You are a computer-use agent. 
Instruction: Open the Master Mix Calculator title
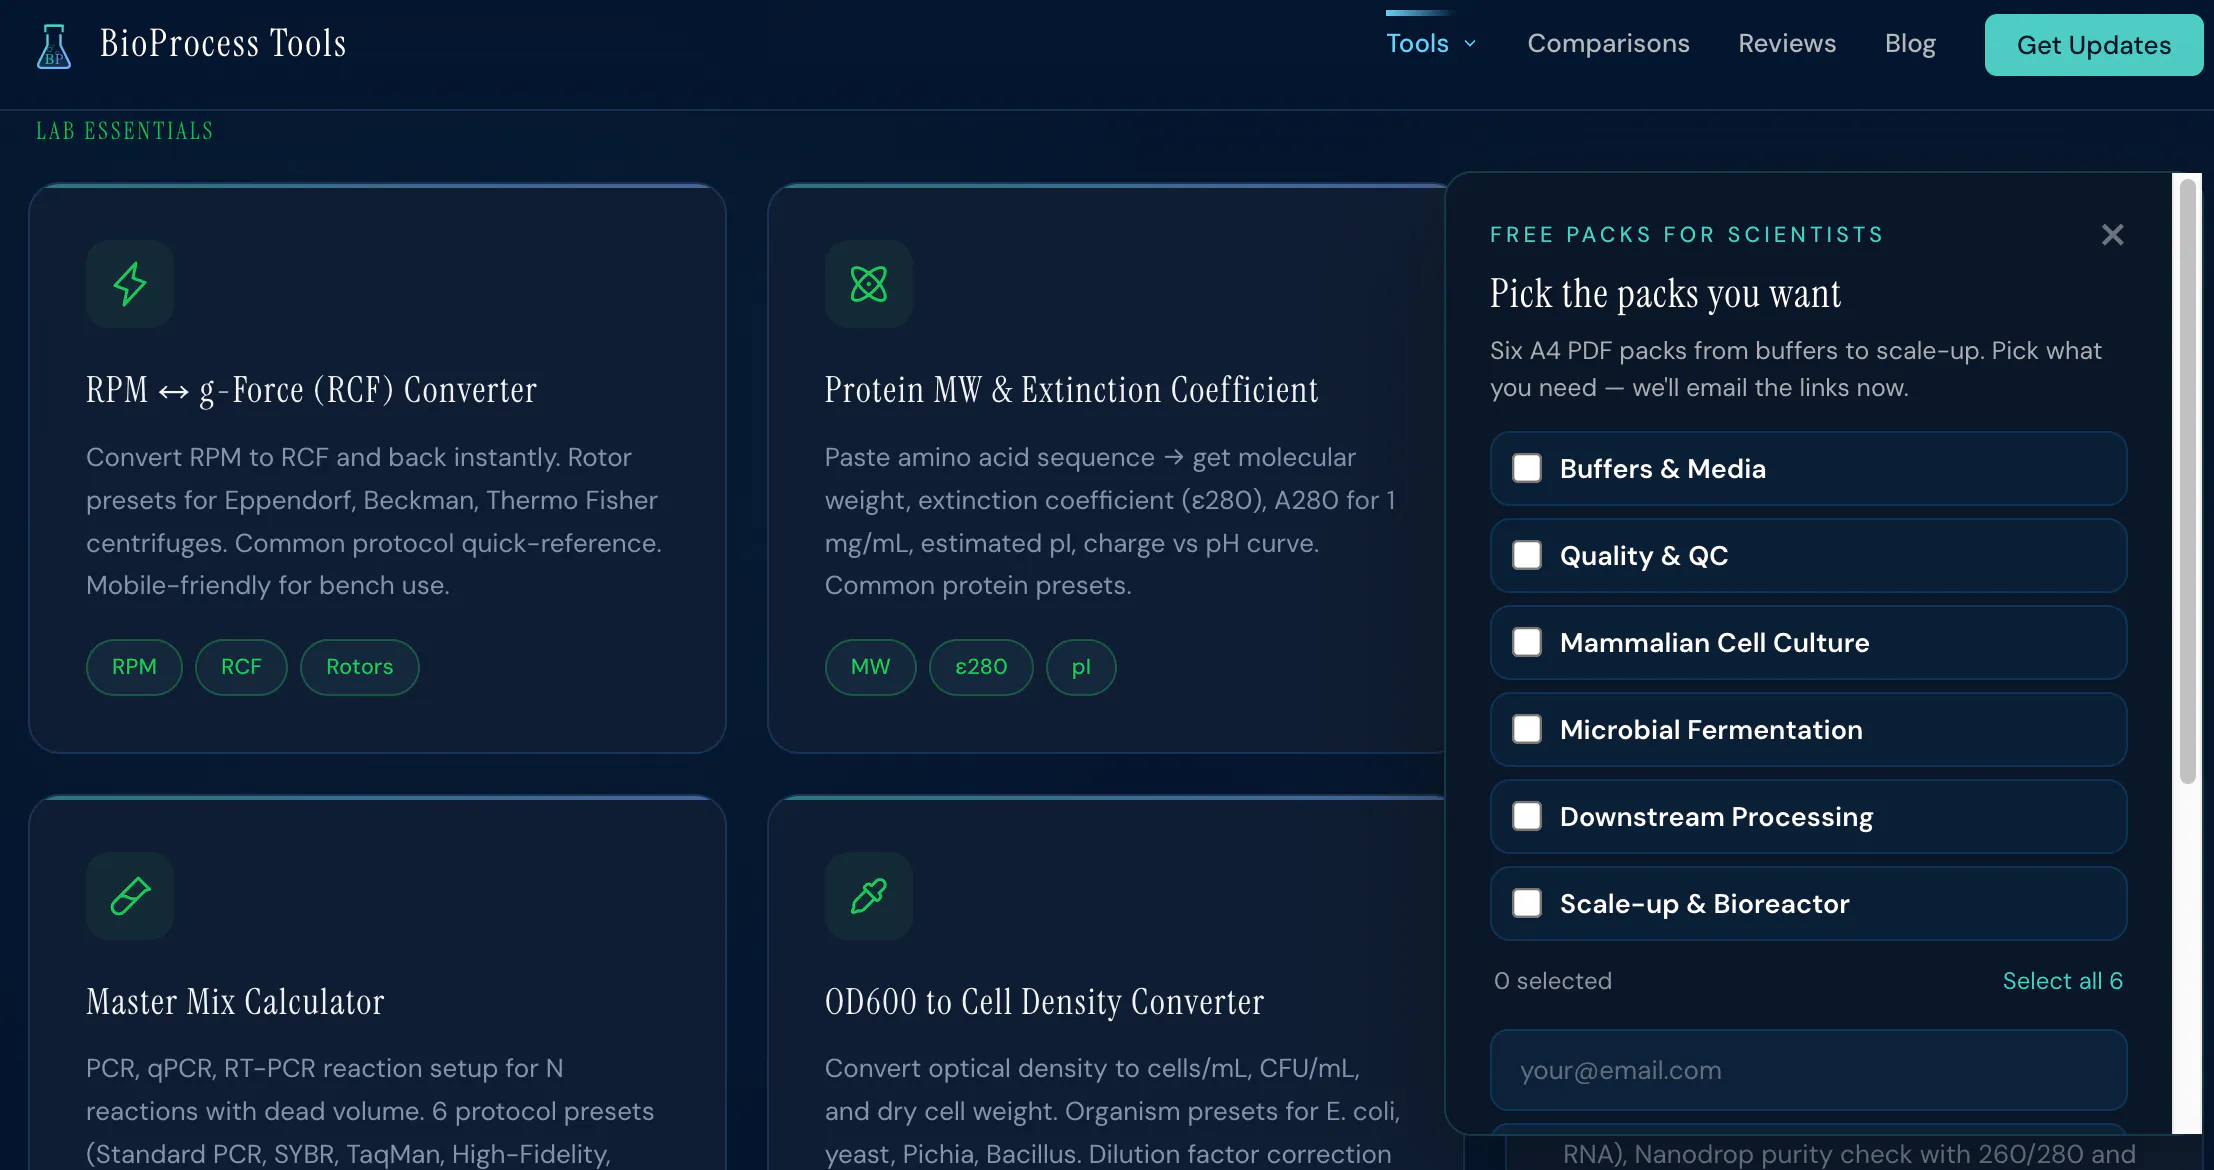tap(235, 1002)
